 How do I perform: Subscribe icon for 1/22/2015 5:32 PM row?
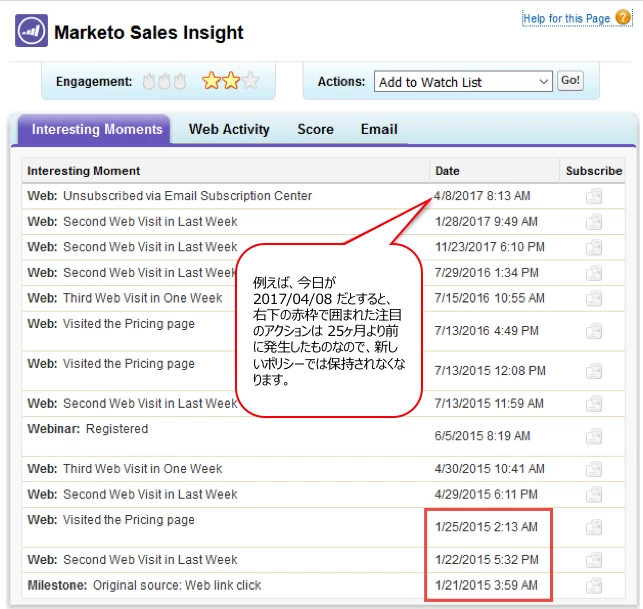click(x=594, y=560)
